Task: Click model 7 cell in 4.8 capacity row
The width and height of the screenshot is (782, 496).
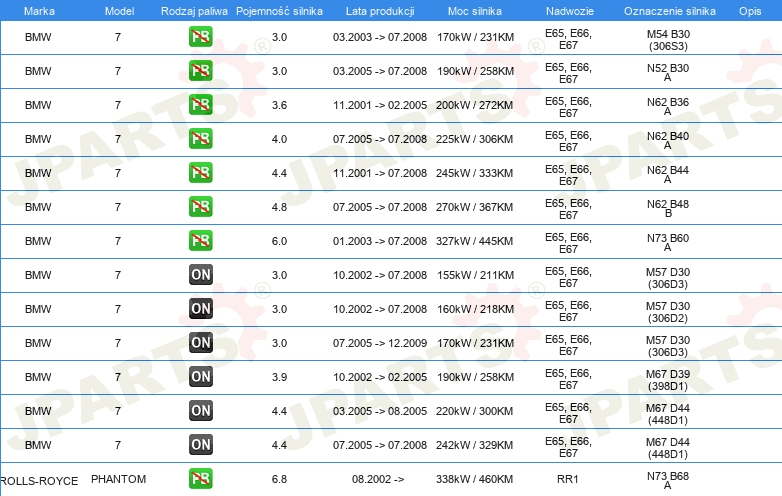Action: coord(118,207)
